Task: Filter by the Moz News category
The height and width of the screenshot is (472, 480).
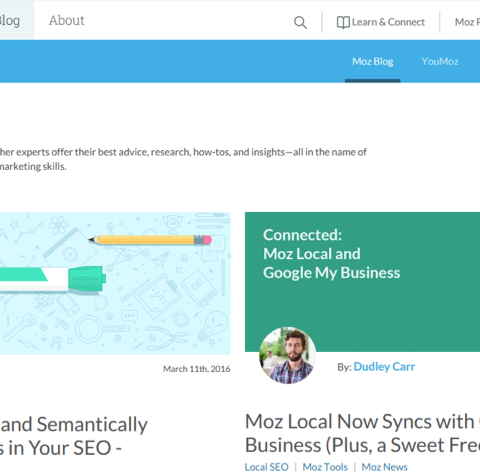Action: [x=384, y=467]
